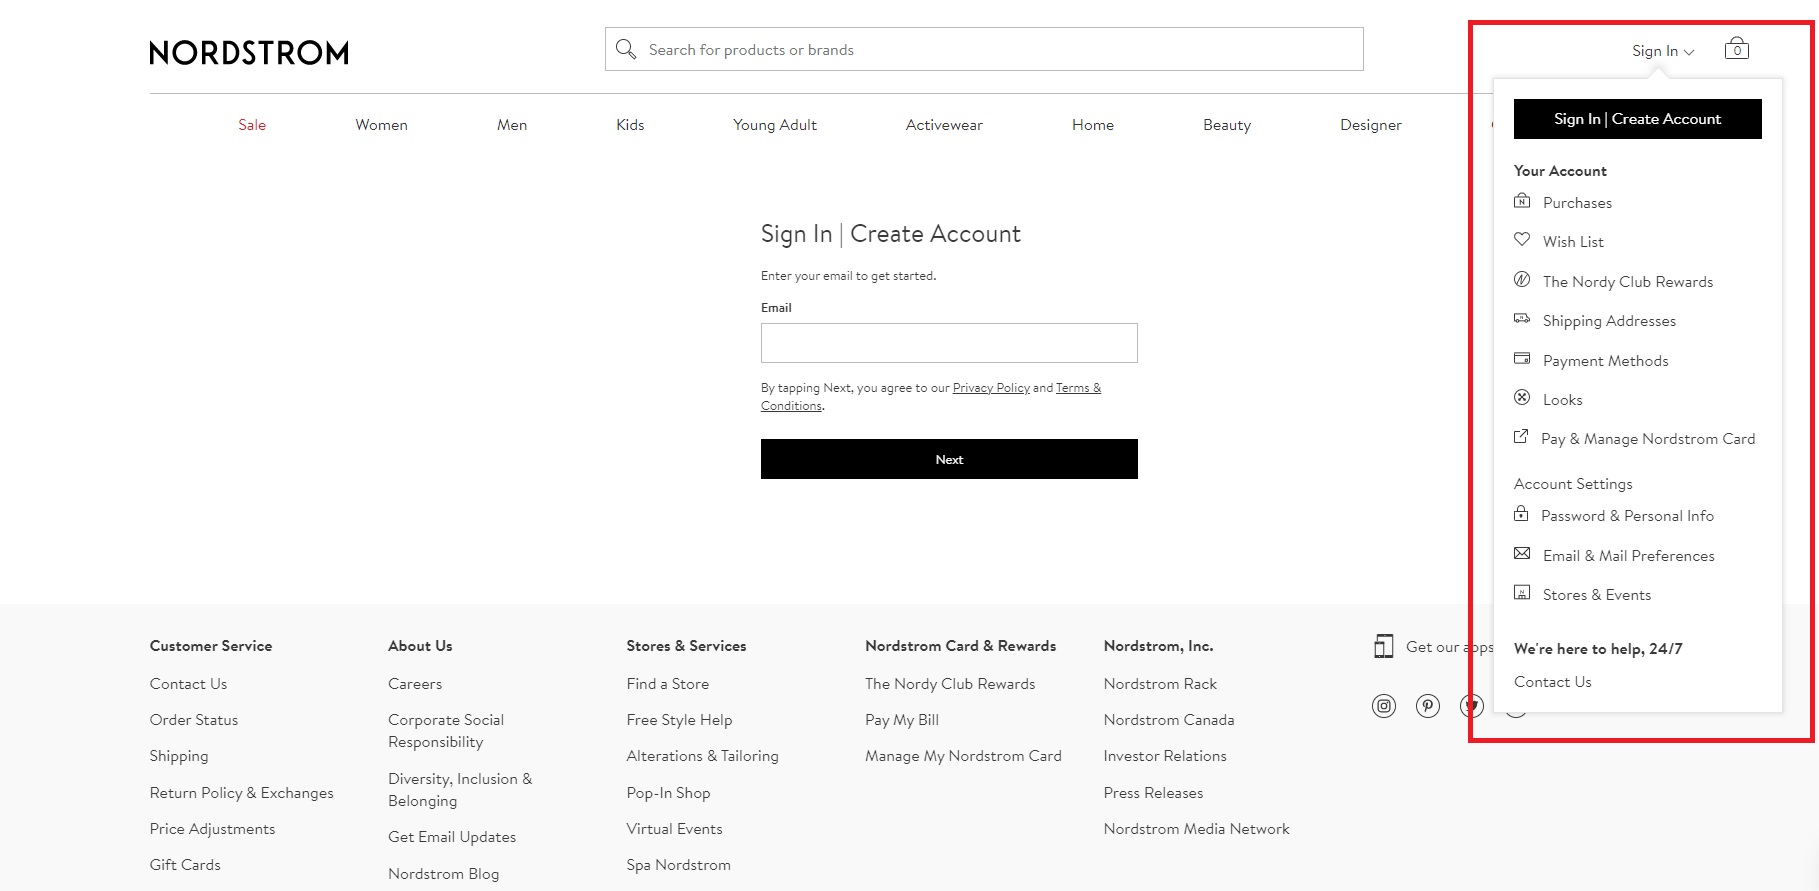Click the Looks icon
Screen dimensions: 1819x891
point(1522,398)
